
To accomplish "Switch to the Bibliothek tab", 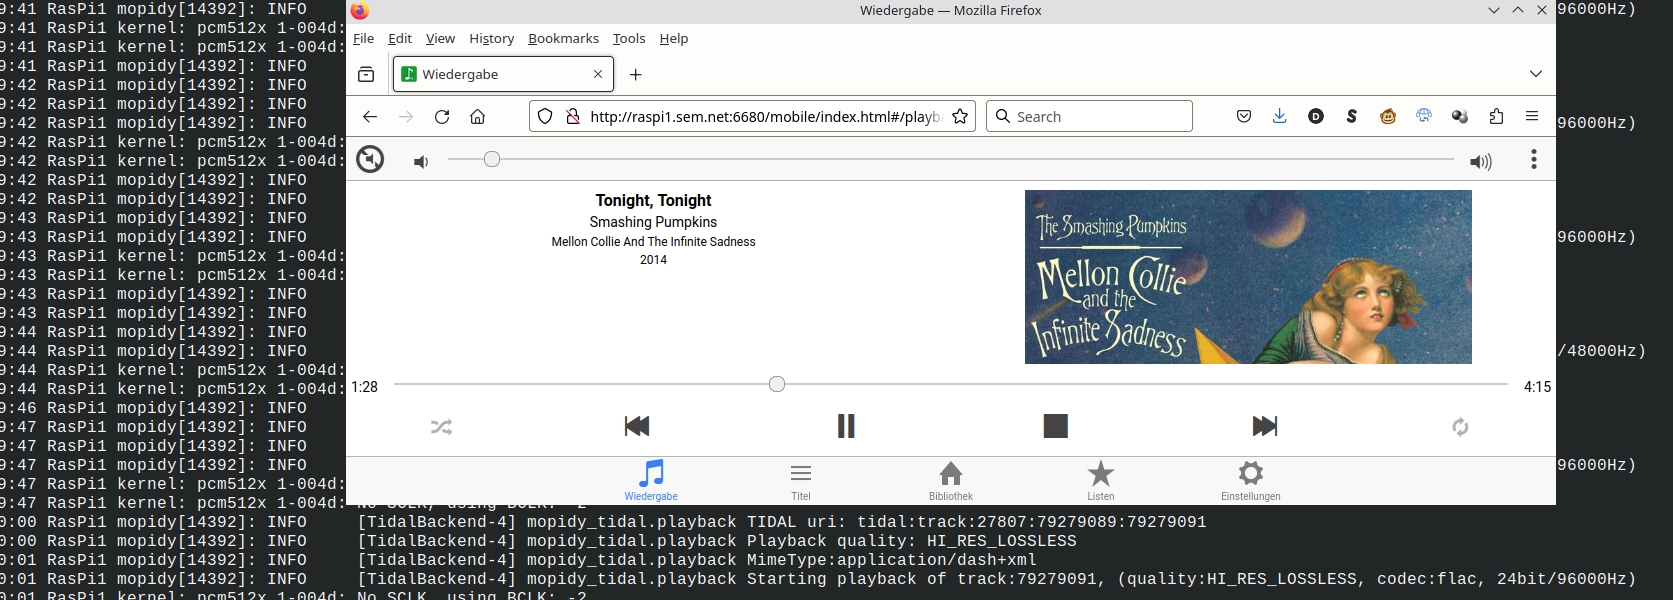I will tap(950, 480).
